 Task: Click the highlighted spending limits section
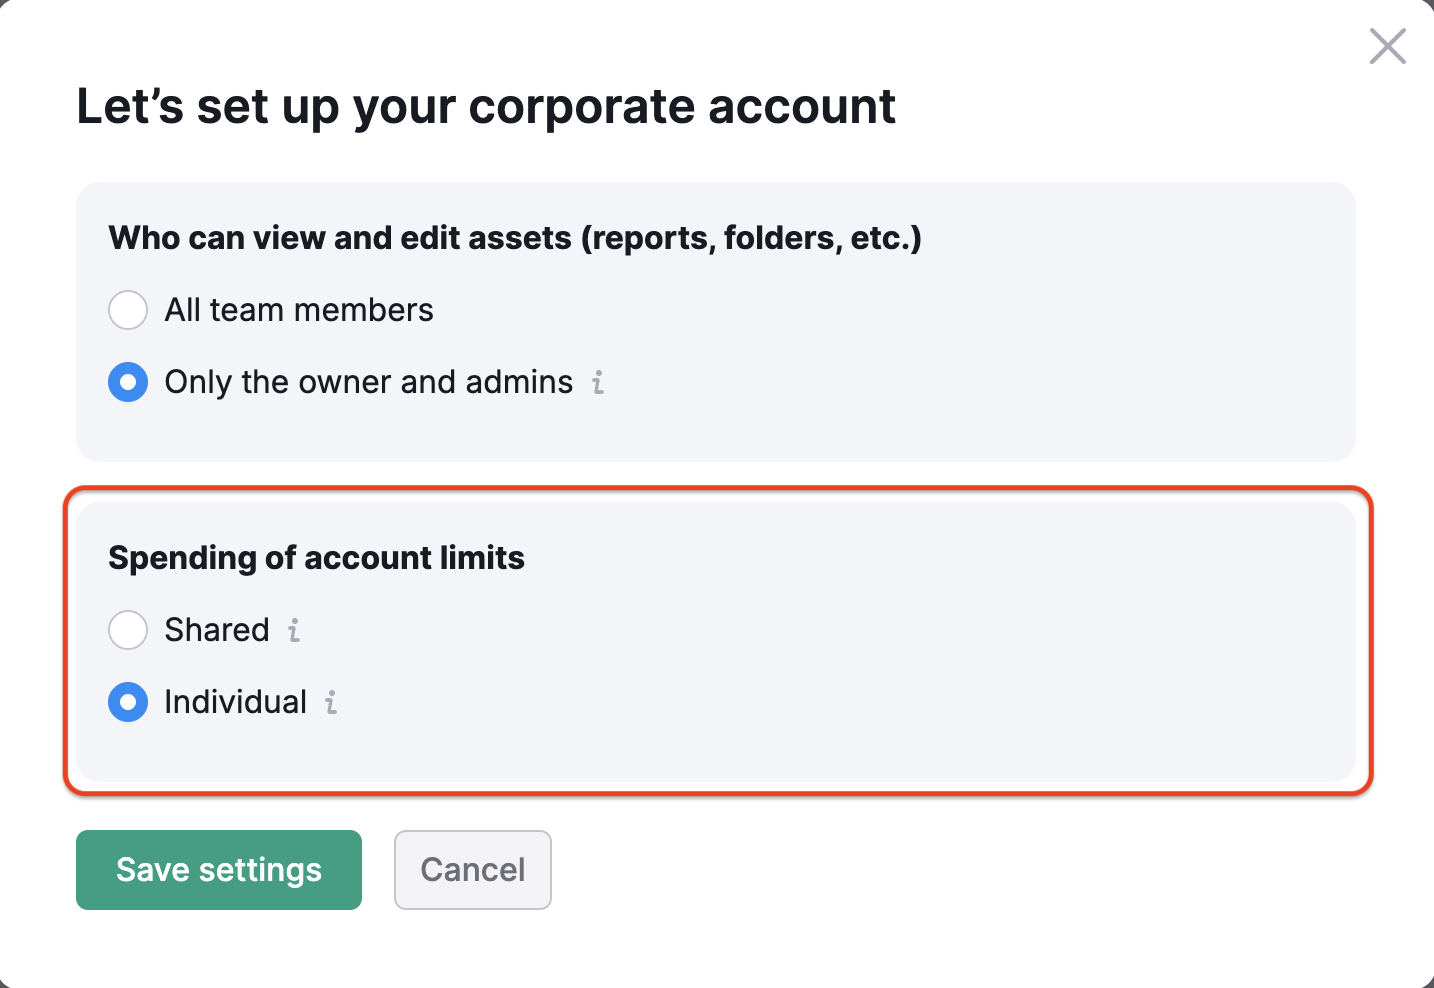[x=716, y=640]
